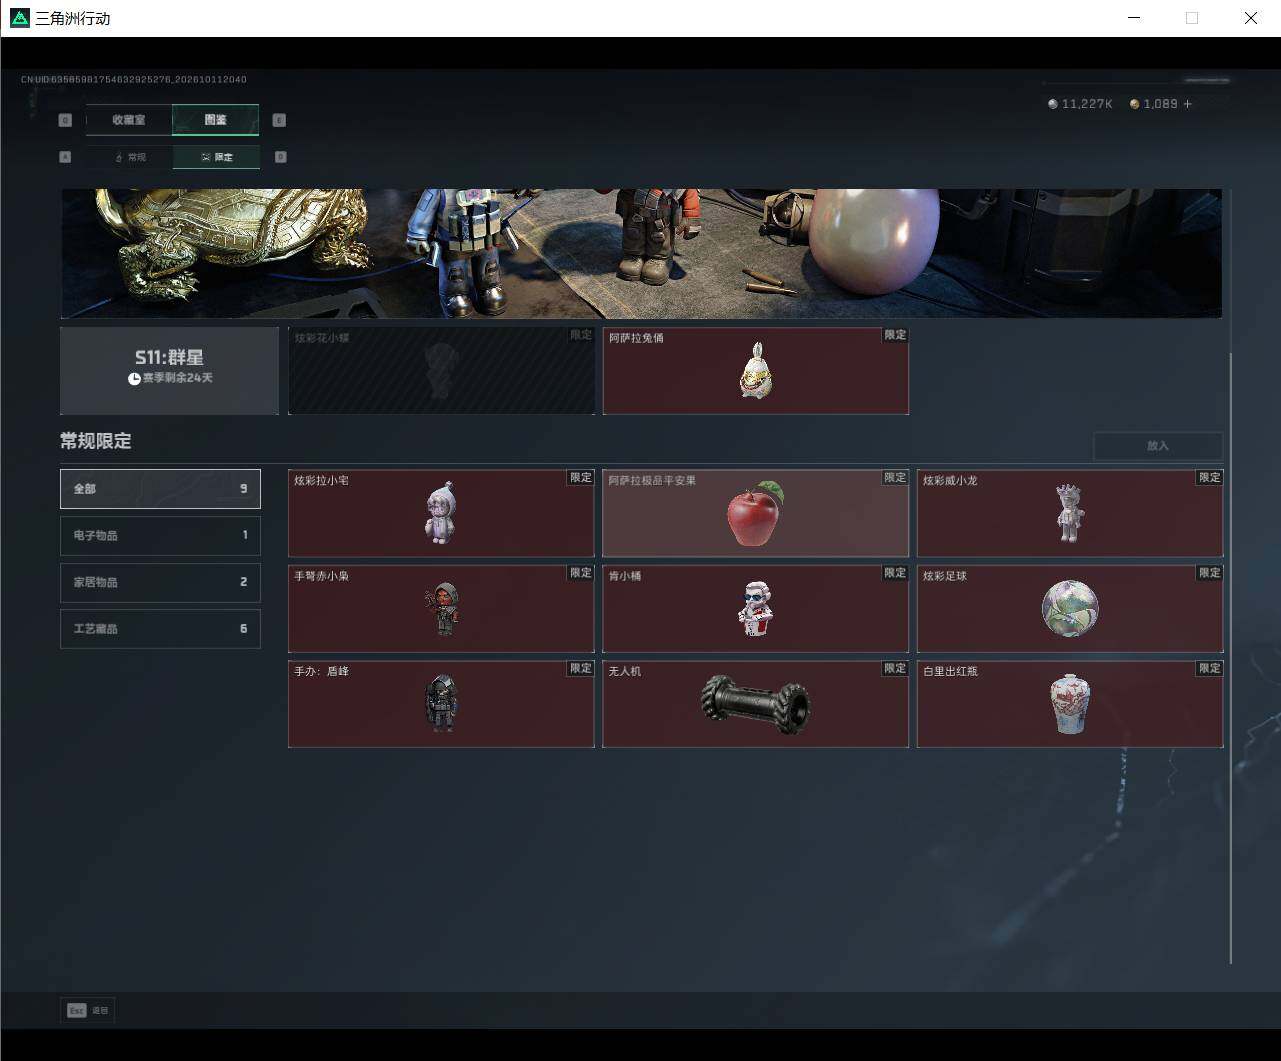Filter by 工艺藏品 category

[x=160, y=629]
